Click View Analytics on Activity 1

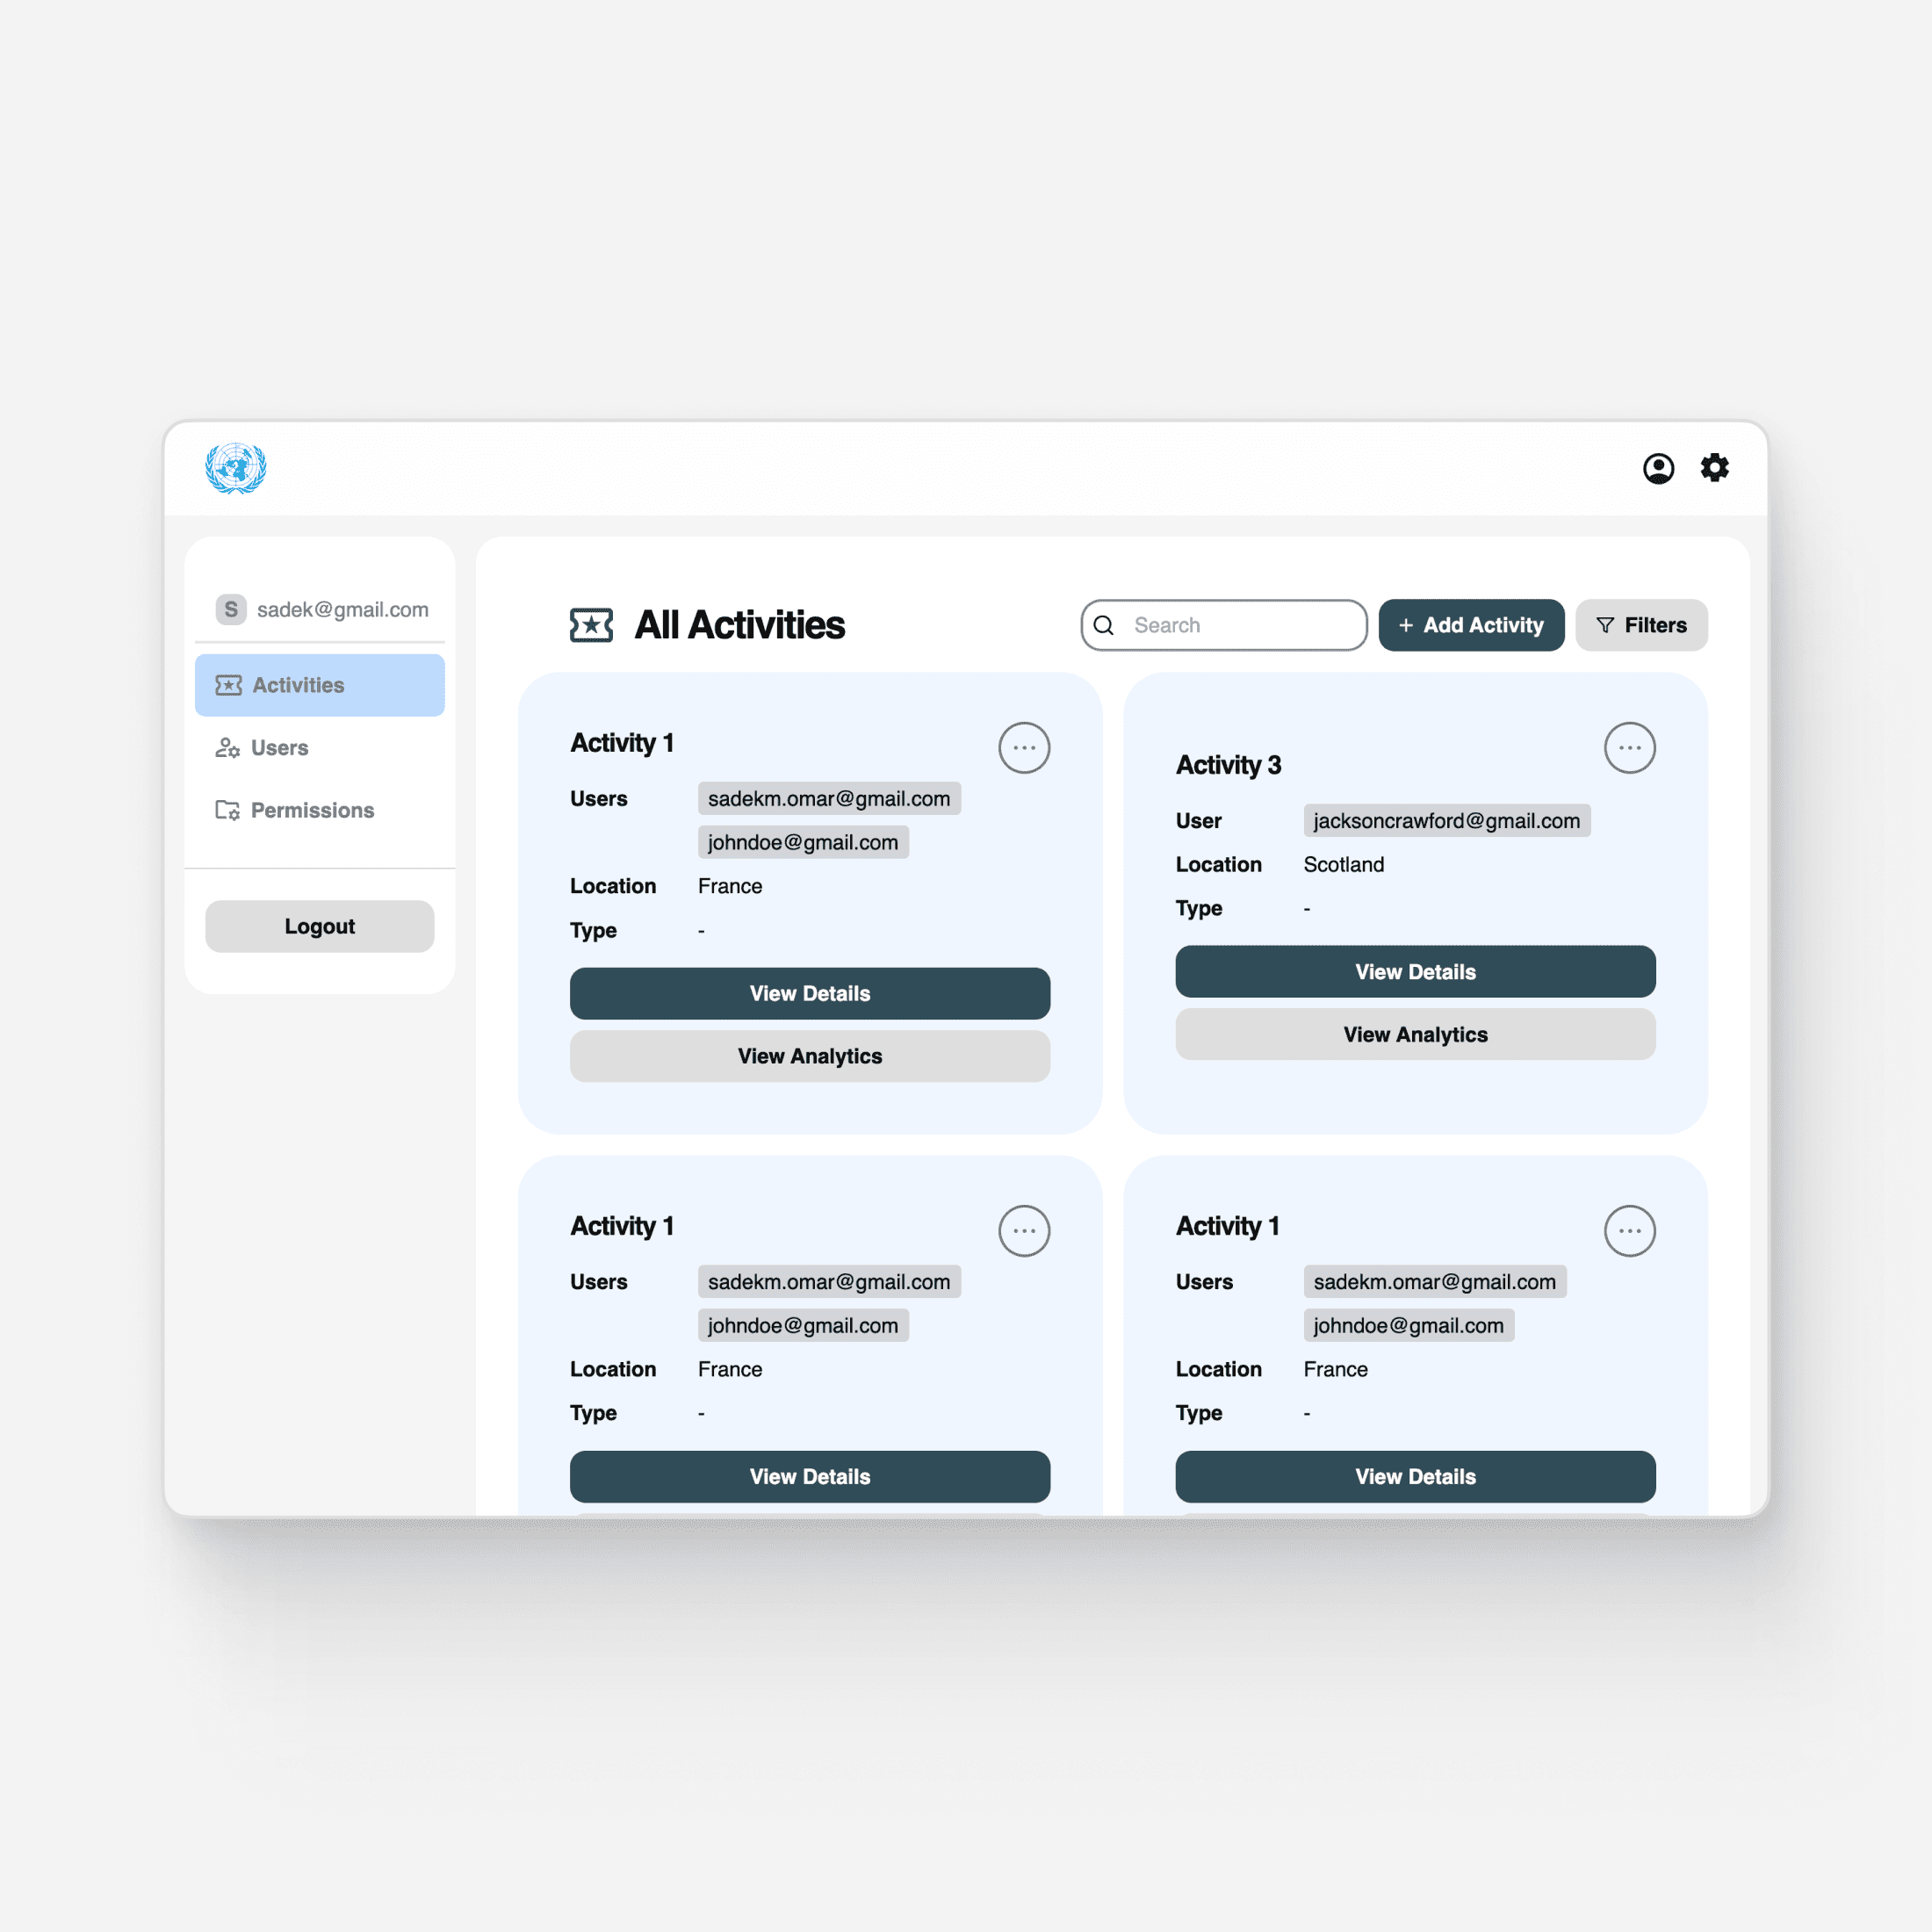[811, 1056]
